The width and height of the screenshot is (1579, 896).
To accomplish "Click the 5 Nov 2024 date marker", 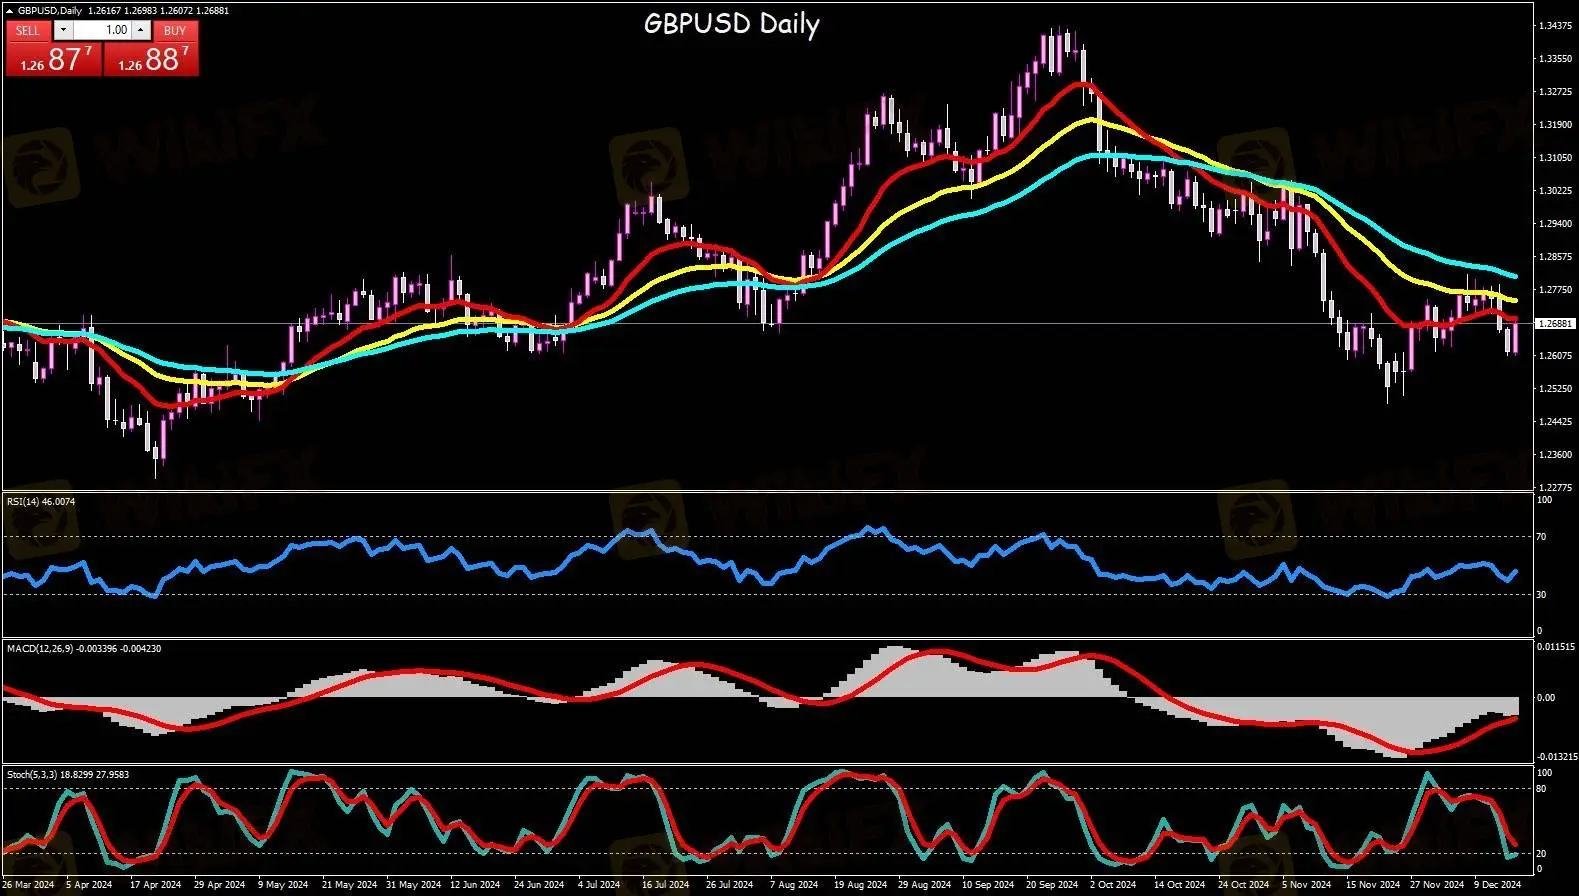I will (x=1306, y=884).
